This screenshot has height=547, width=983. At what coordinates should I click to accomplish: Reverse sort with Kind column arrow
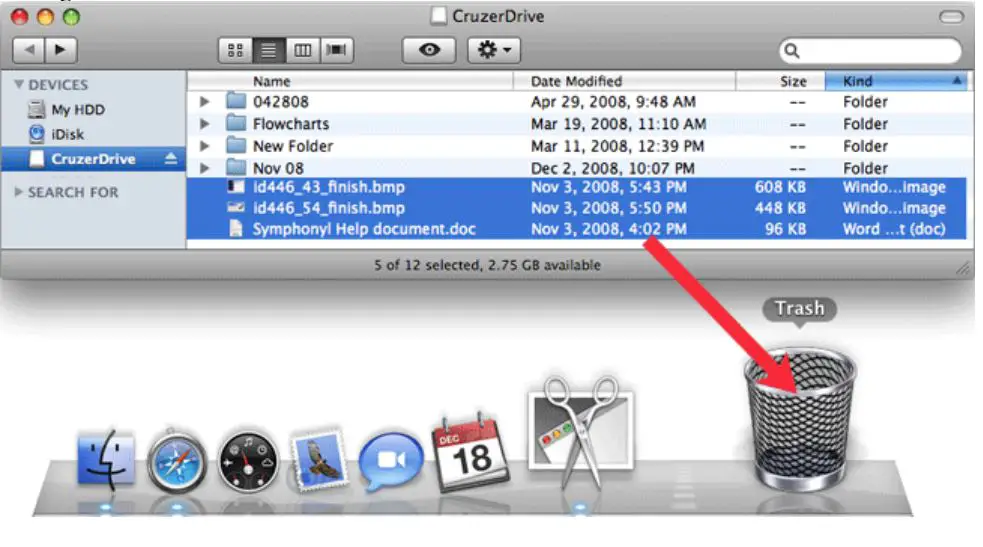(957, 80)
